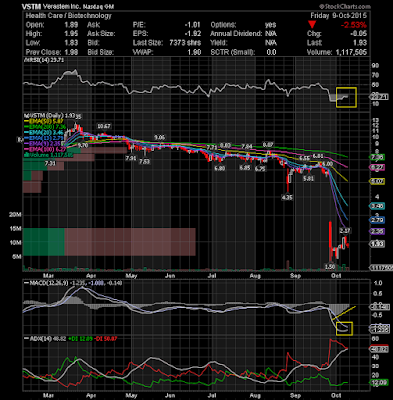
Task: Select Sep on the bottom month axis
Action: coord(295,396)
